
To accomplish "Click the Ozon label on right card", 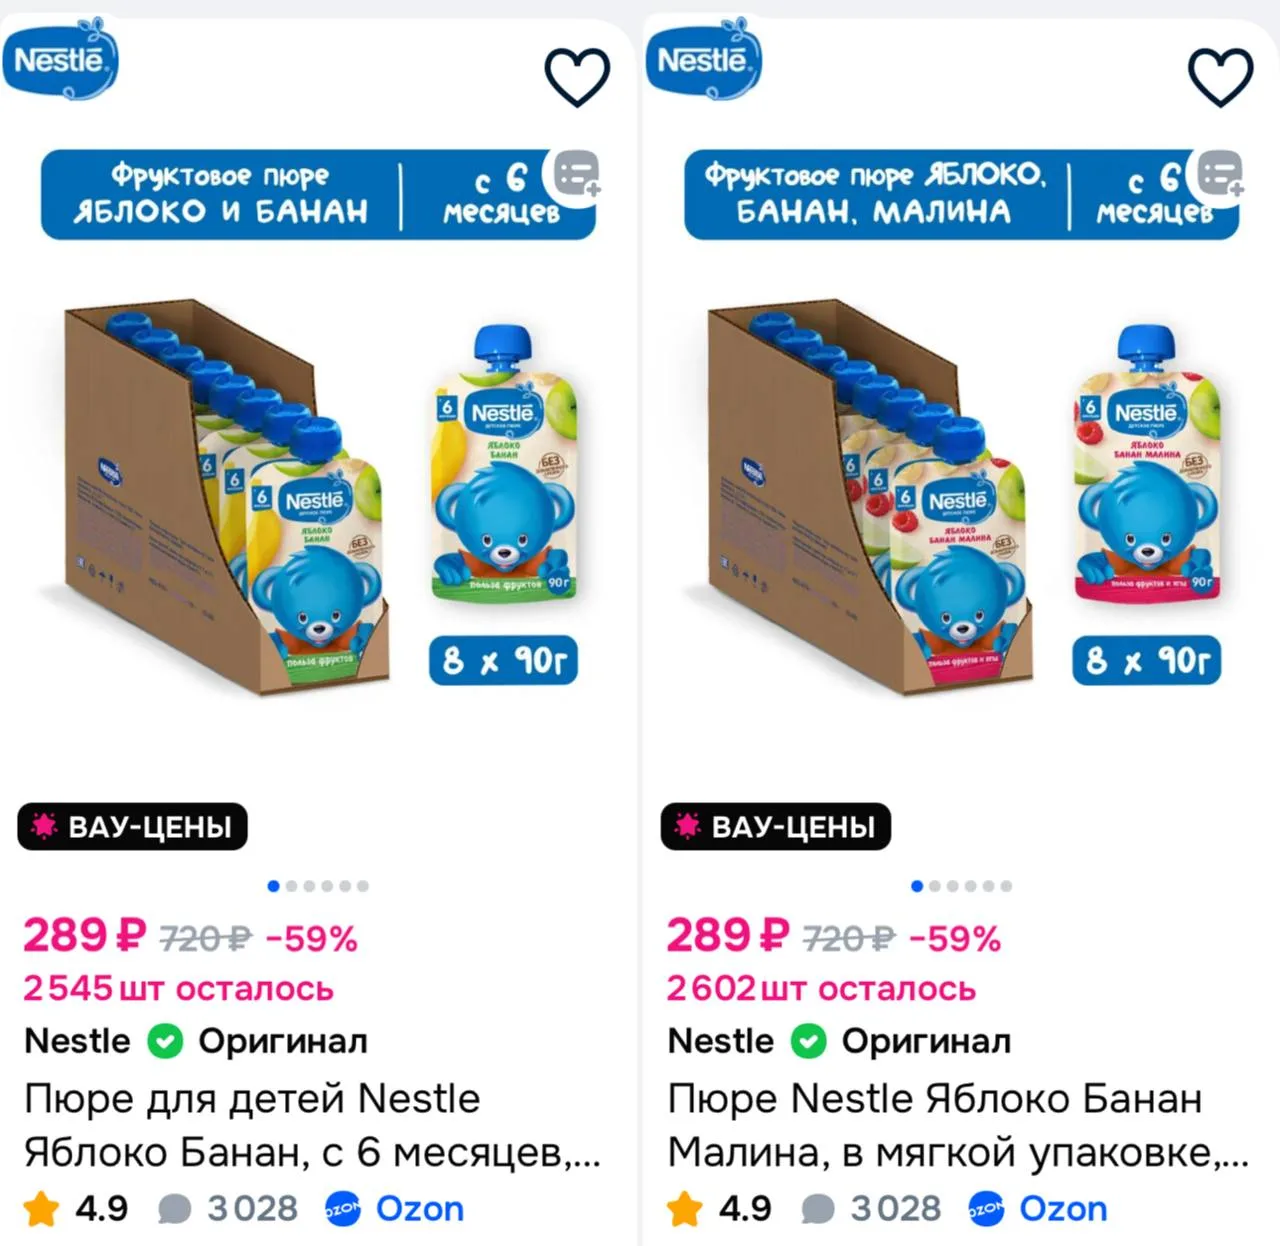I will pos(1062,1209).
